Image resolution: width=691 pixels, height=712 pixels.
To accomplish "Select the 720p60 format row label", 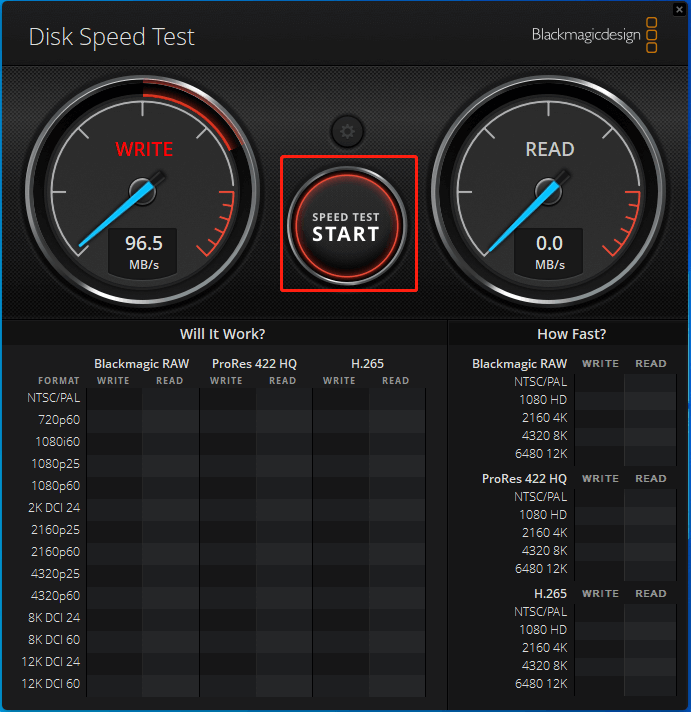I will pos(59,420).
